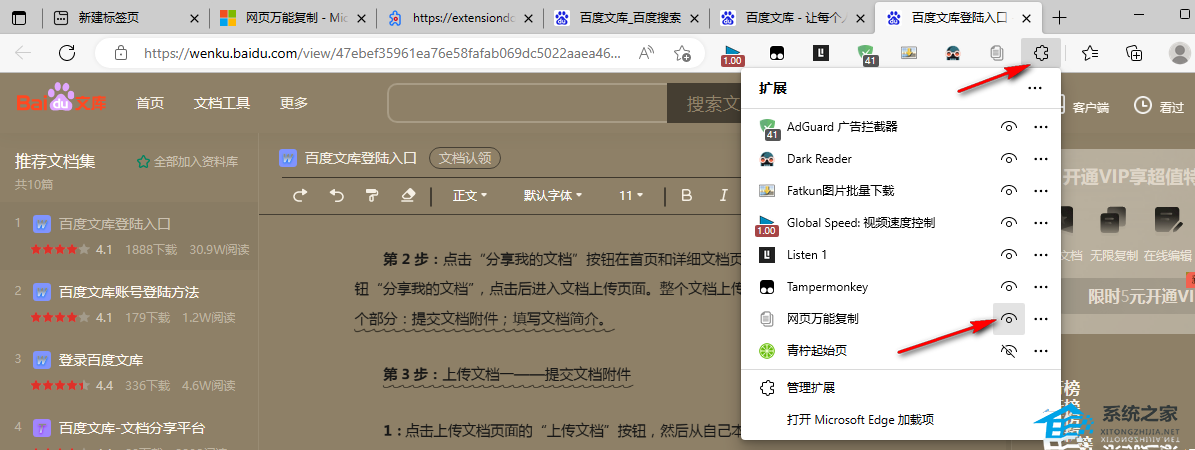Open the Collections icon in browser toolbar

click(x=1135, y=53)
